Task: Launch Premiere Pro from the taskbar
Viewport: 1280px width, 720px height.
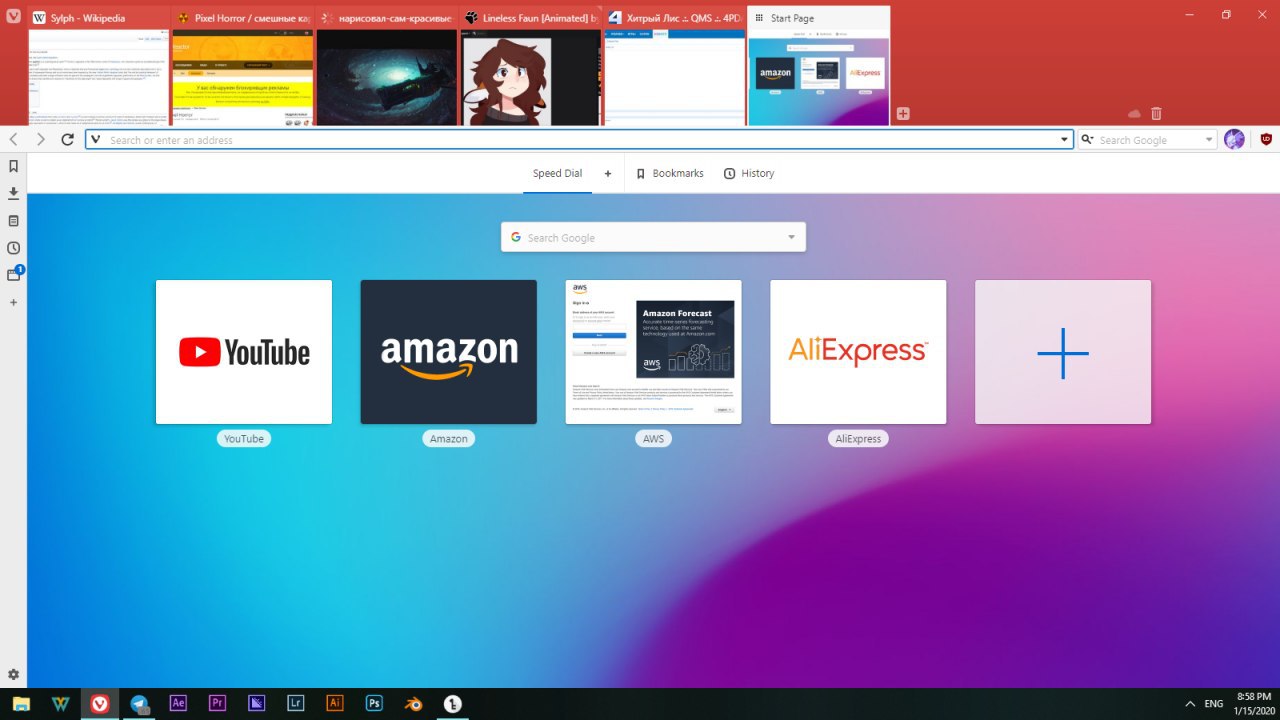Action: click(x=218, y=703)
